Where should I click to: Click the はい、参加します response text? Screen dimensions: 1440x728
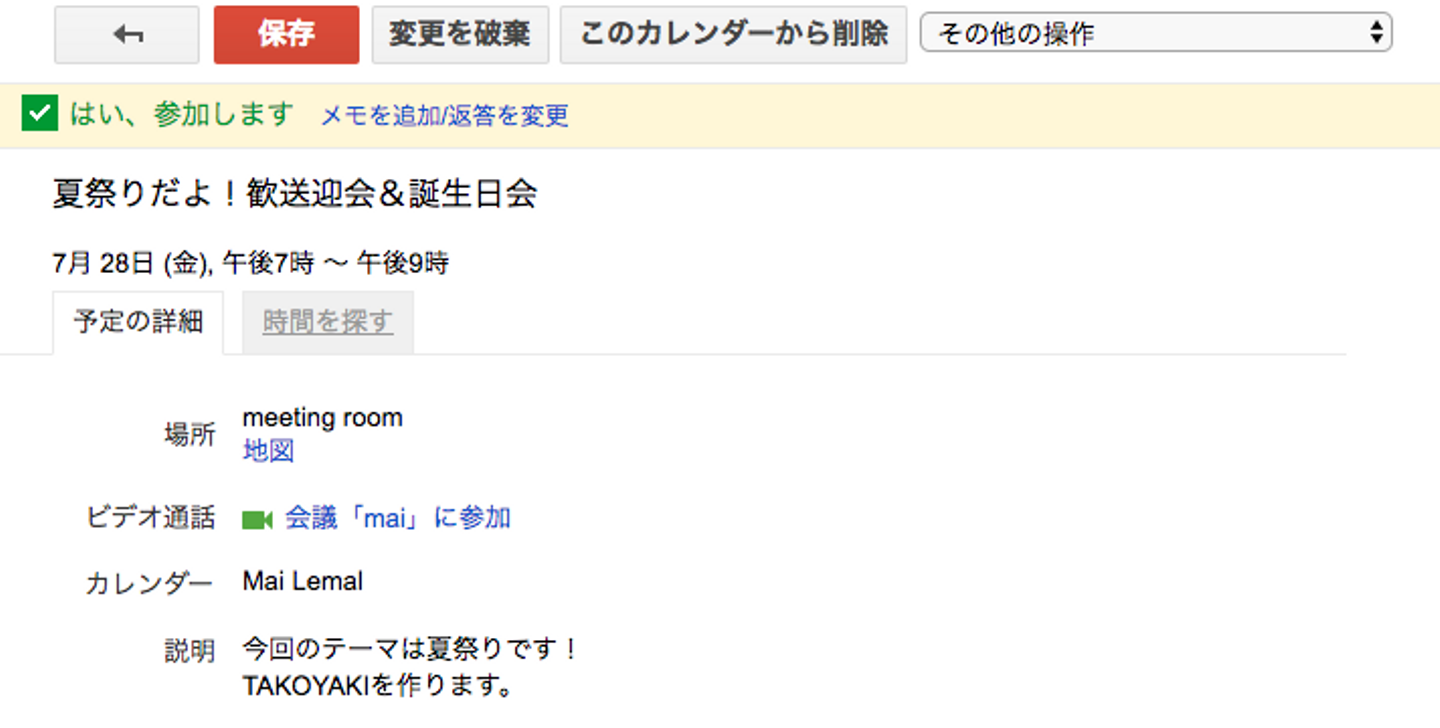tap(181, 115)
